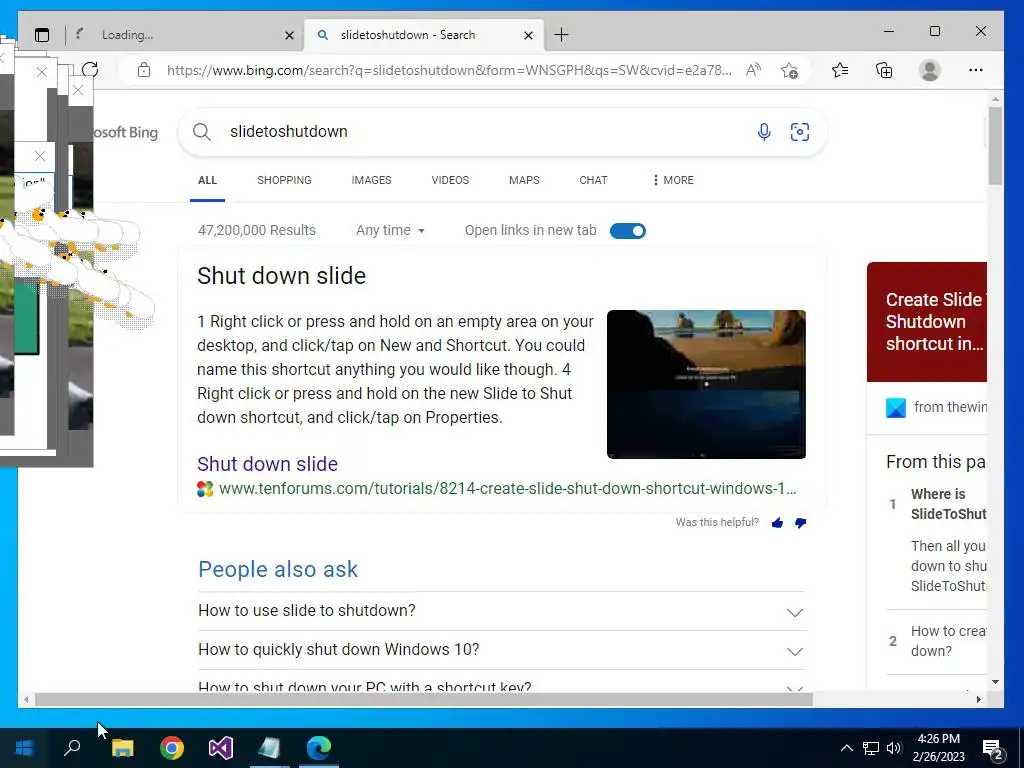Open visual search camera icon
Image resolution: width=1024 pixels, height=768 pixels.
tap(799, 132)
